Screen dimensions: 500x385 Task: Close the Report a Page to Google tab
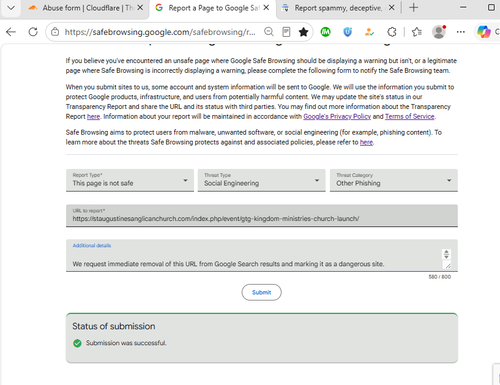click(x=266, y=8)
